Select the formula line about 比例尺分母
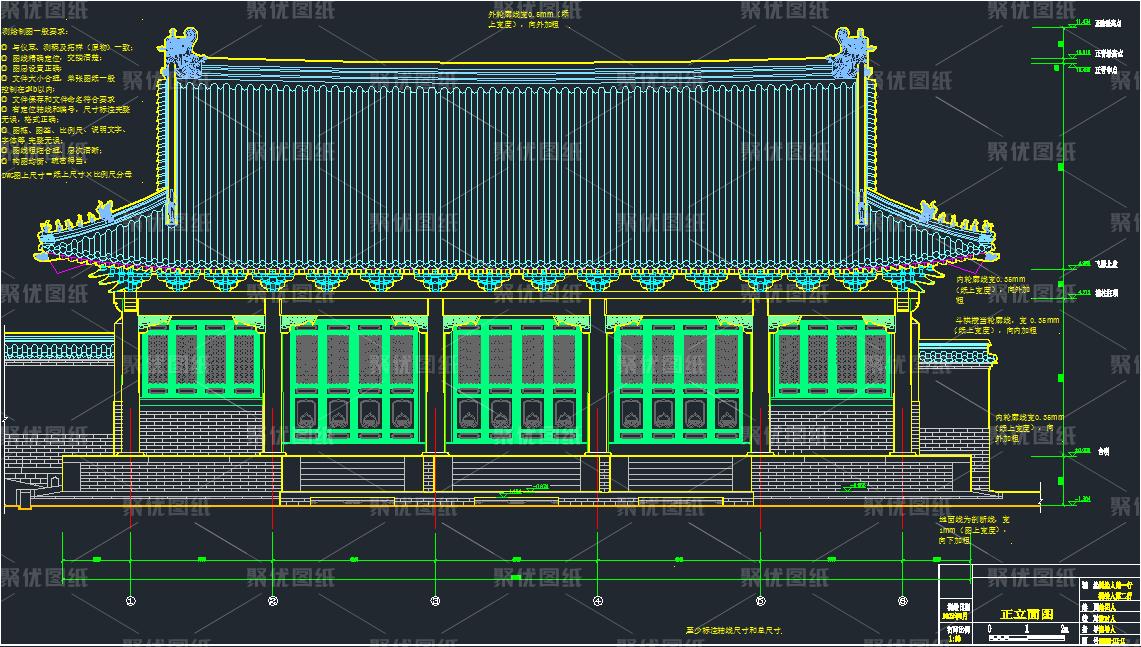This screenshot has width=1141, height=647. 67,175
